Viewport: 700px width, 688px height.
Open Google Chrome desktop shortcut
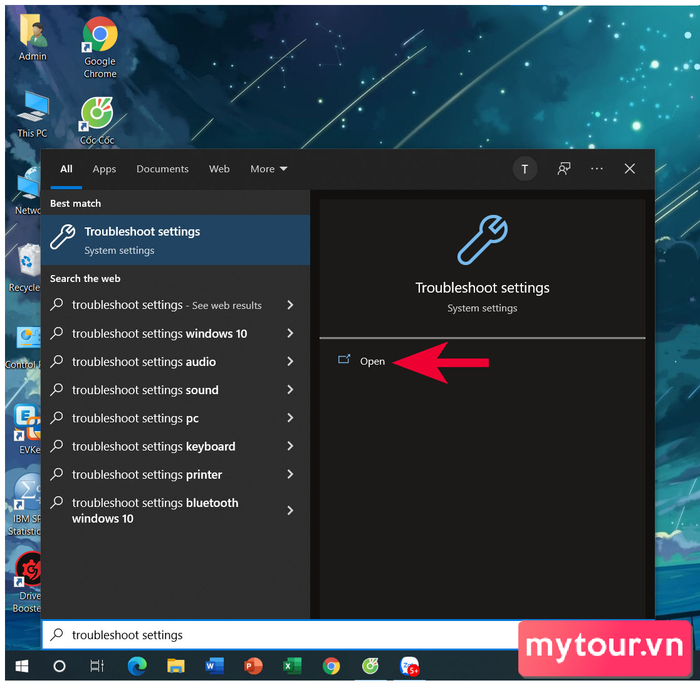100,47
